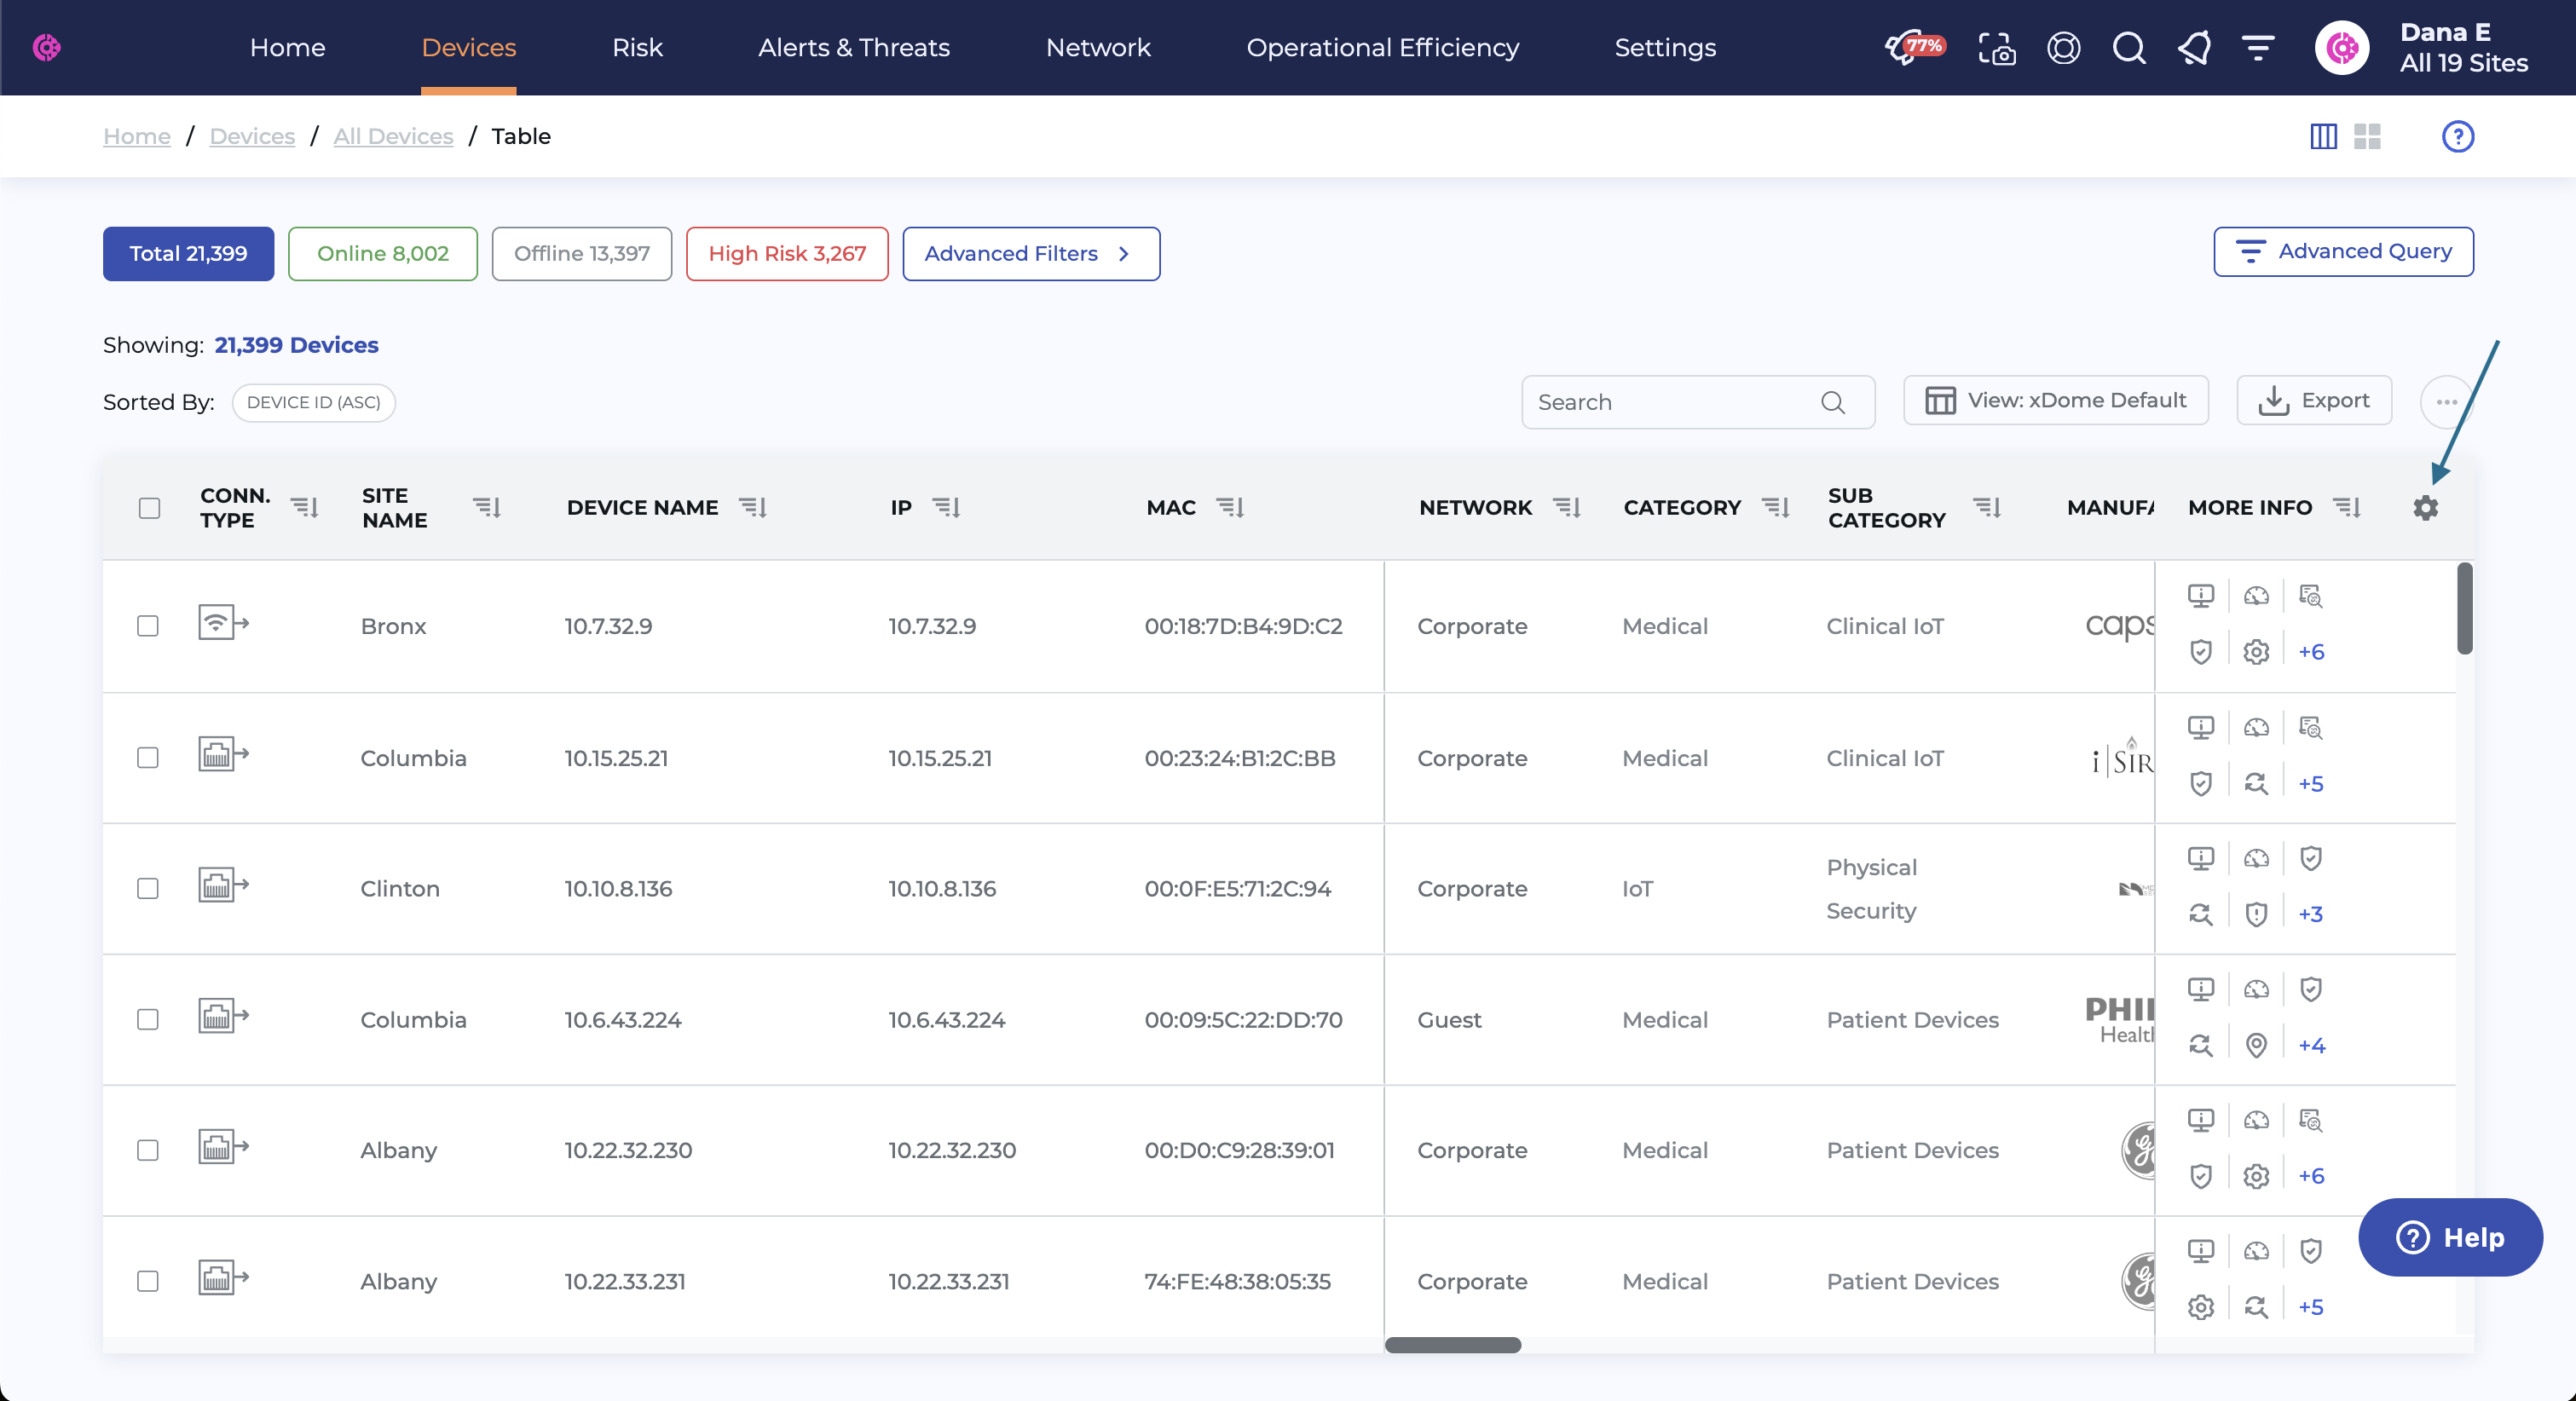The width and height of the screenshot is (2576, 1401).
Task: Click the announcements megaphone icon
Action: pyautogui.click(x=2194, y=48)
